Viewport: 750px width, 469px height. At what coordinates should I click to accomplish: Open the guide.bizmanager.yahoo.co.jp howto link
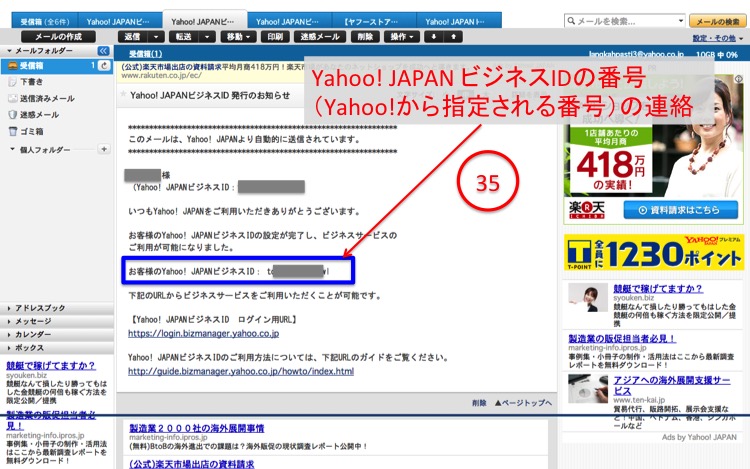241,371
